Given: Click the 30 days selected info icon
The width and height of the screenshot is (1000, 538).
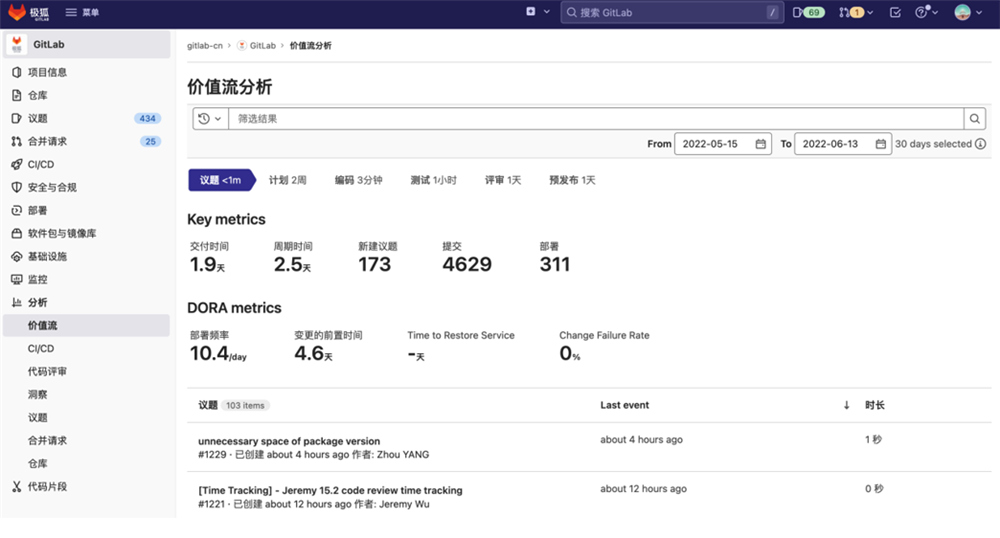Looking at the screenshot, I should tap(981, 144).
